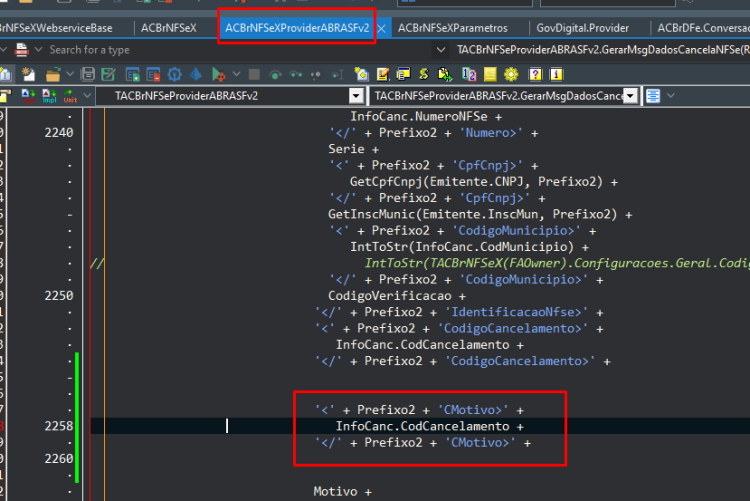The image size is (750, 501).
Task: Click the blue align lines icon
Action: pyautogui.click(x=653, y=96)
